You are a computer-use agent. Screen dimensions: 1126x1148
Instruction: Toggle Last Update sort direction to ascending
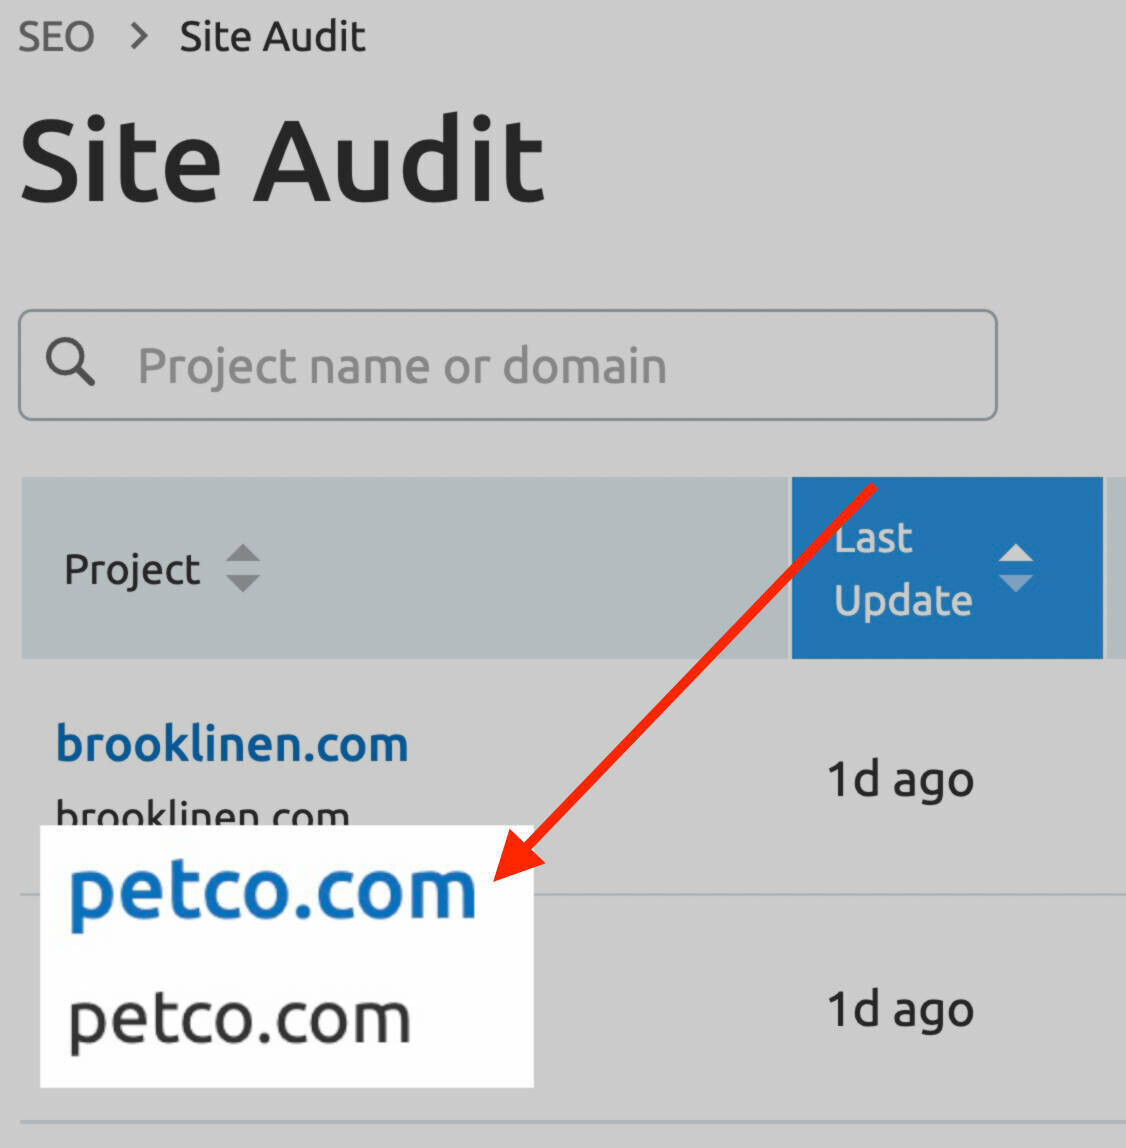coord(1017,555)
